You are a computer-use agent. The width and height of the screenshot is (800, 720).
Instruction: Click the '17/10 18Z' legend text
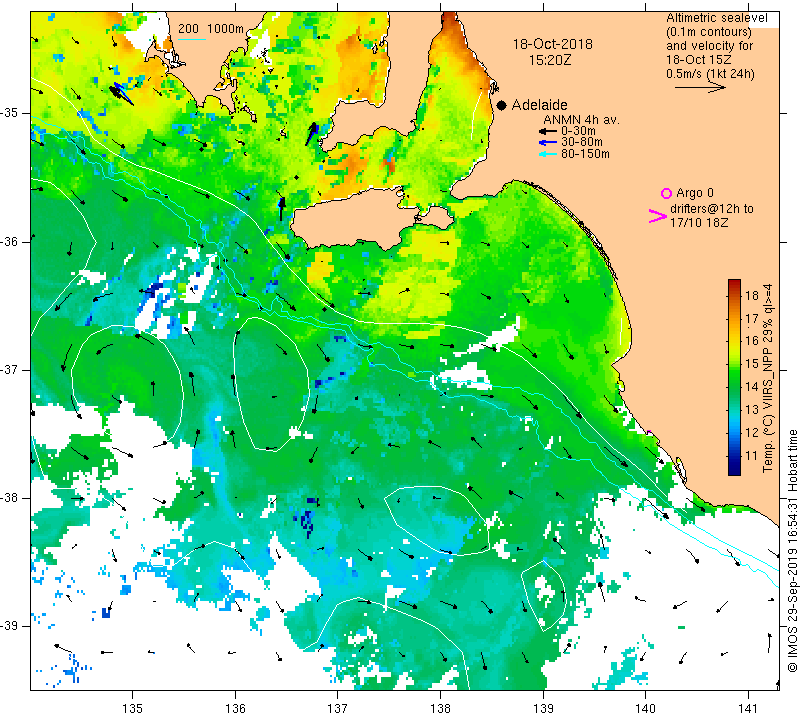tap(698, 222)
